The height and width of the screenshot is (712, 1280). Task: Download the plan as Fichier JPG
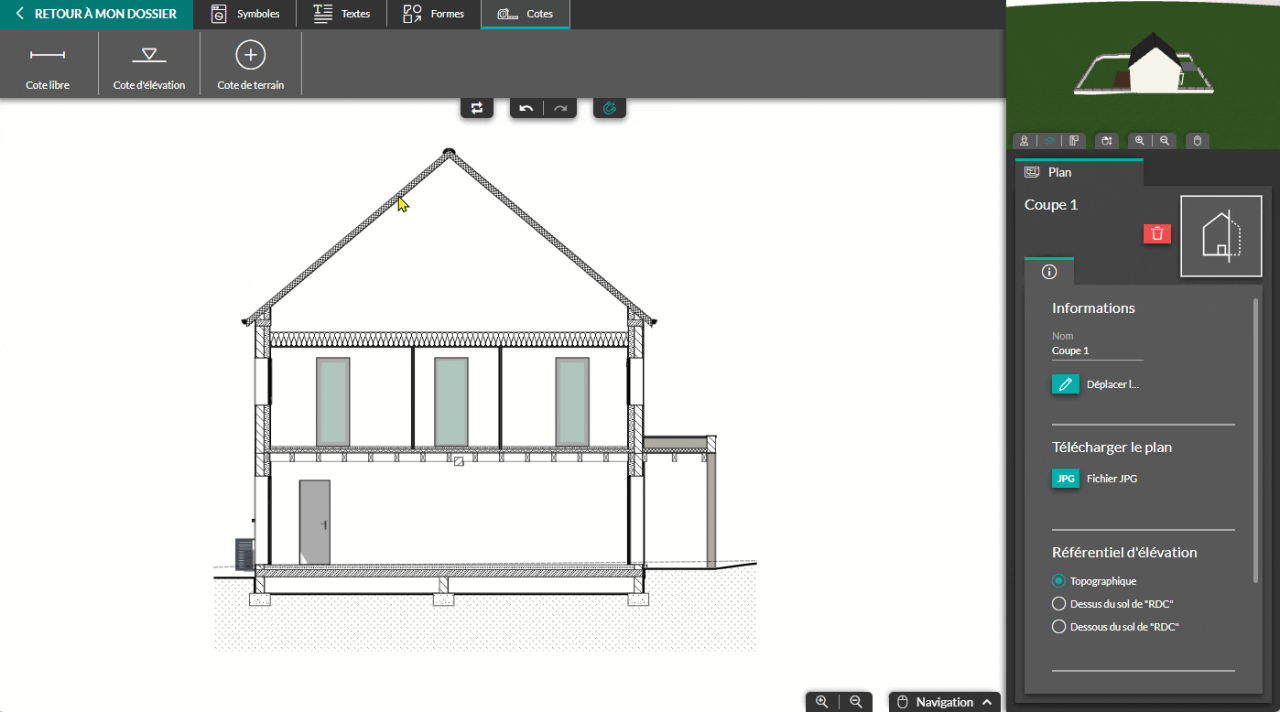(1066, 479)
